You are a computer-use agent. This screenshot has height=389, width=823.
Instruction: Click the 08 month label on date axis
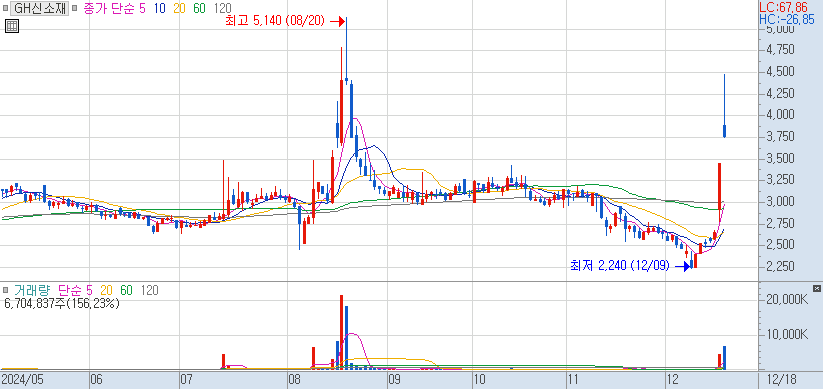pyautogui.click(x=294, y=379)
